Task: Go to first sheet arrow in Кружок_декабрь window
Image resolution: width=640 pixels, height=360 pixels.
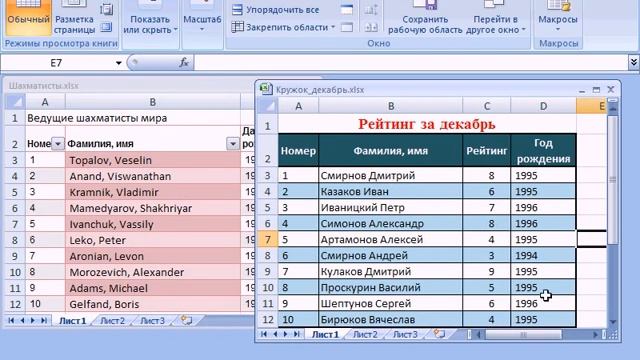Action: pyautogui.click(x=264, y=334)
